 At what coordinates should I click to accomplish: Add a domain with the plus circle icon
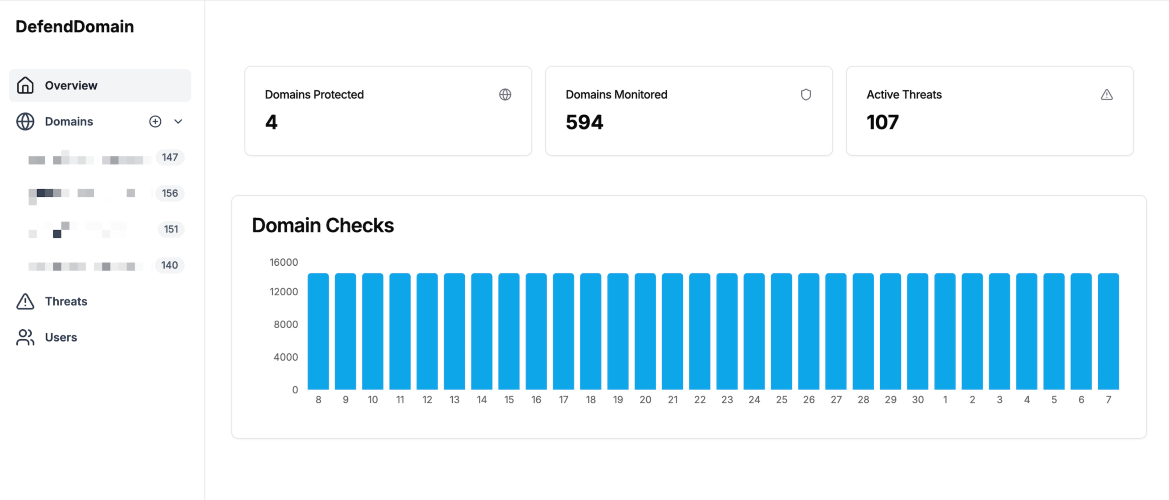155,121
